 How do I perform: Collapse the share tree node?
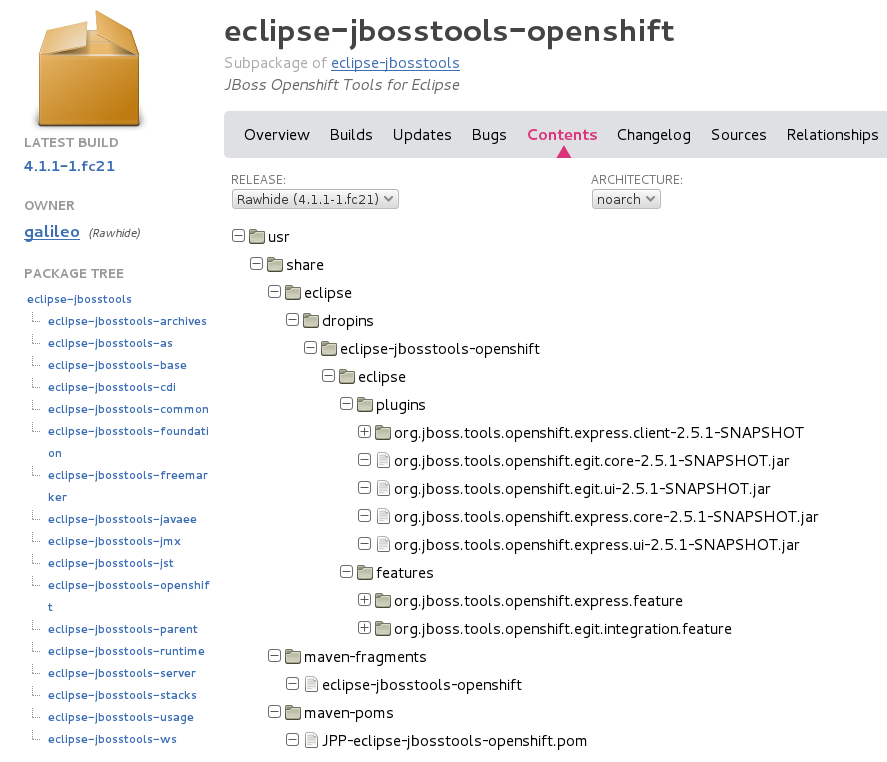pos(256,264)
